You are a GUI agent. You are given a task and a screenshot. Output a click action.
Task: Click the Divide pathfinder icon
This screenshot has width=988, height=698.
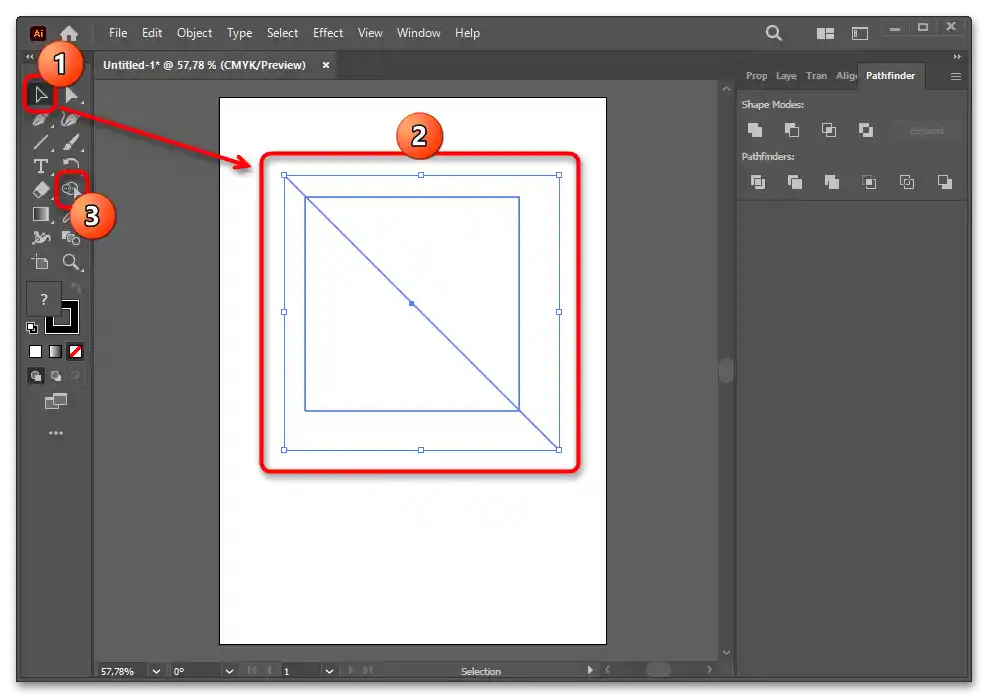[x=758, y=182]
